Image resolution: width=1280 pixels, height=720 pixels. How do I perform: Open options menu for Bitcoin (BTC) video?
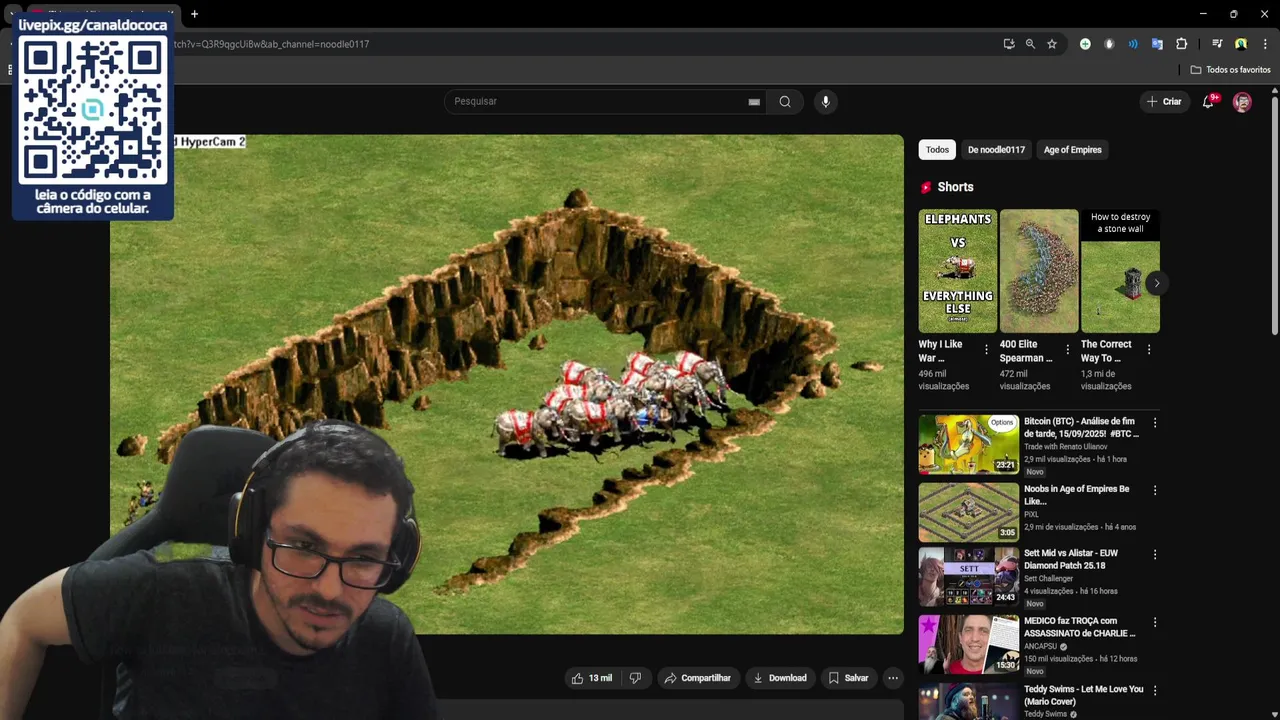point(1154,423)
